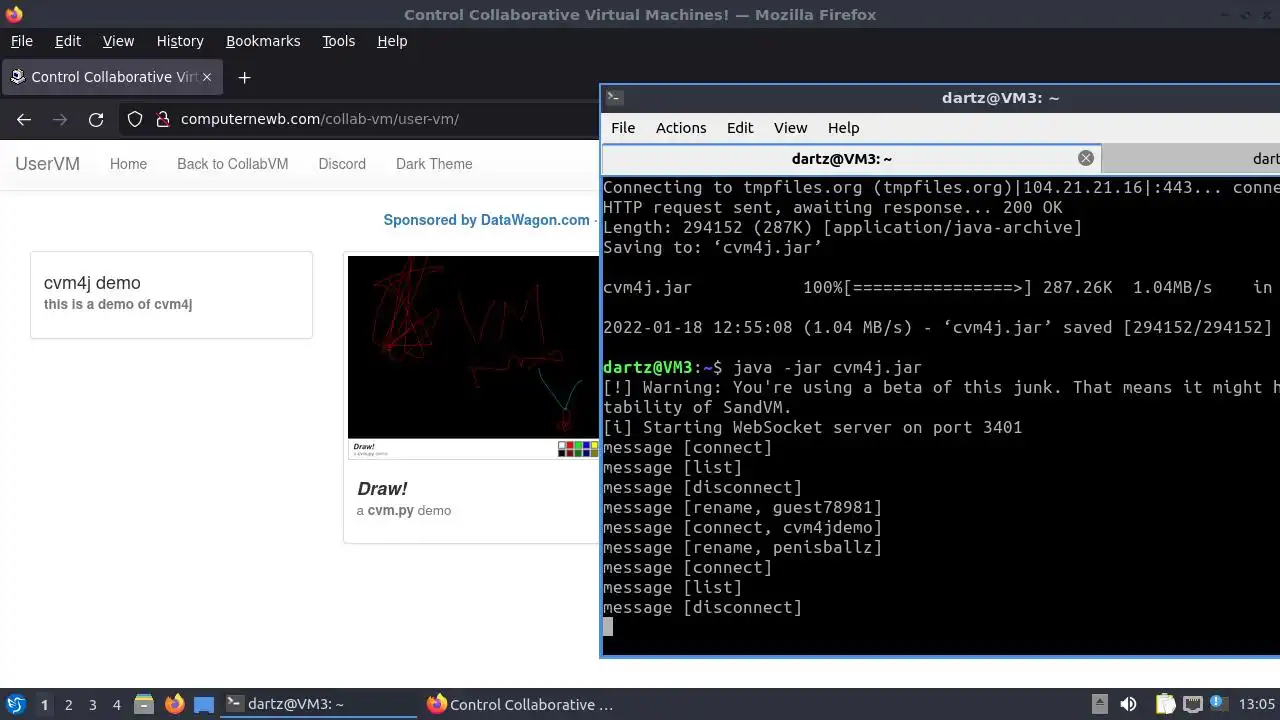This screenshot has width=1280, height=720.
Task: Select first dartz@VM3 terminal tab
Action: 850,158
